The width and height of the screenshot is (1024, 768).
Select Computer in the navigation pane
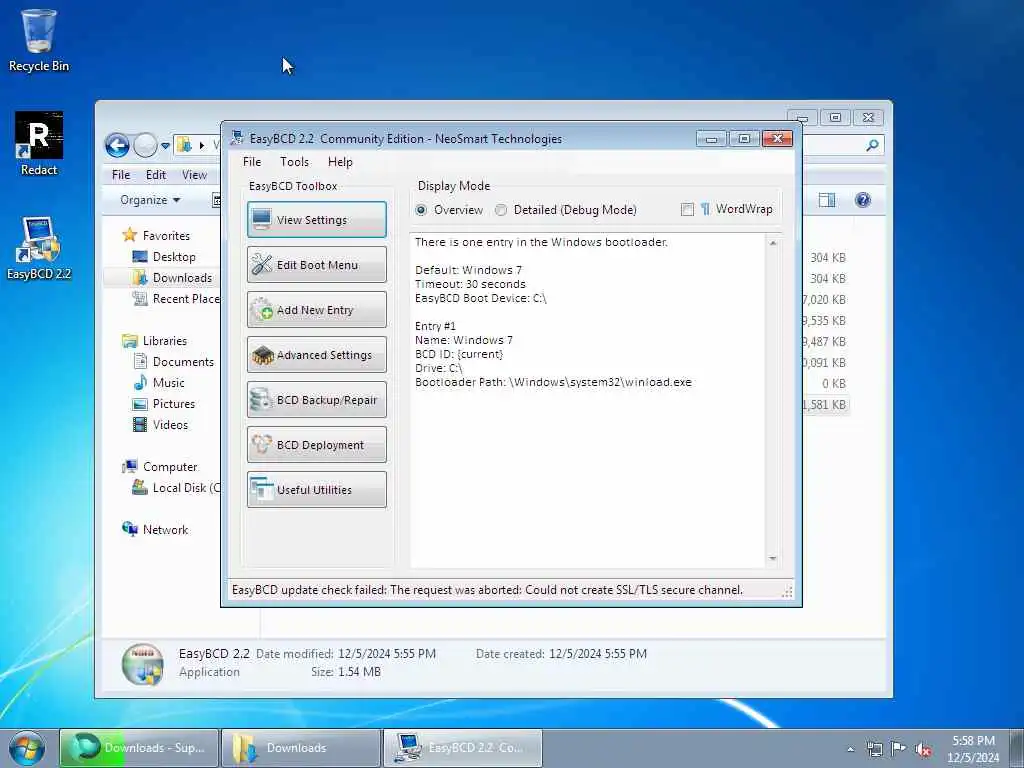160,467
